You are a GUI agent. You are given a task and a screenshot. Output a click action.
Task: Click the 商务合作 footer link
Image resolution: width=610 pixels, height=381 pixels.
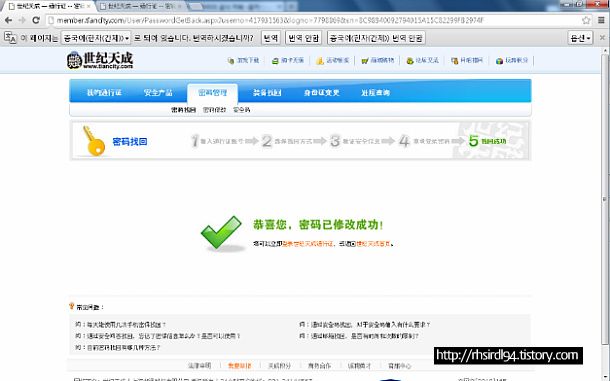pyautogui.click(x=319, y=366)
